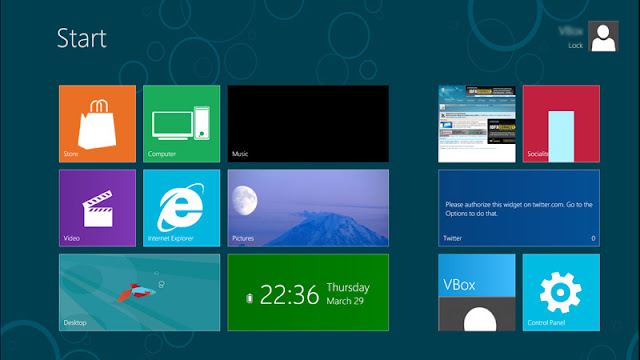The width and height of the screenshot is (640, 360).
Task: Open the Pictures tile with moon
Action: (308, 208)
